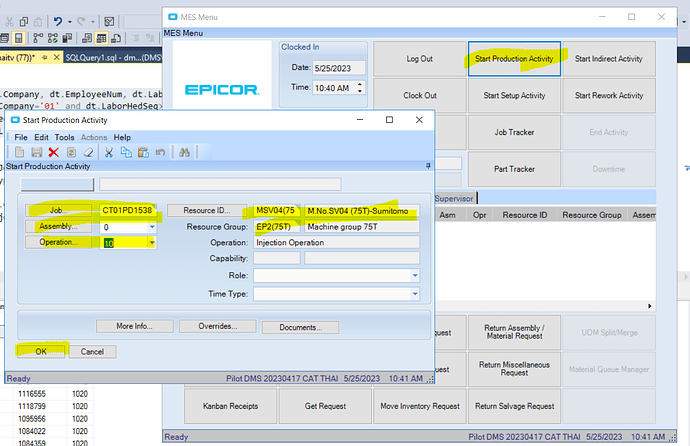Click the SSMS Undo arrow icon
The width and height of the screenshot is (690, 446).
pos(58,21)
